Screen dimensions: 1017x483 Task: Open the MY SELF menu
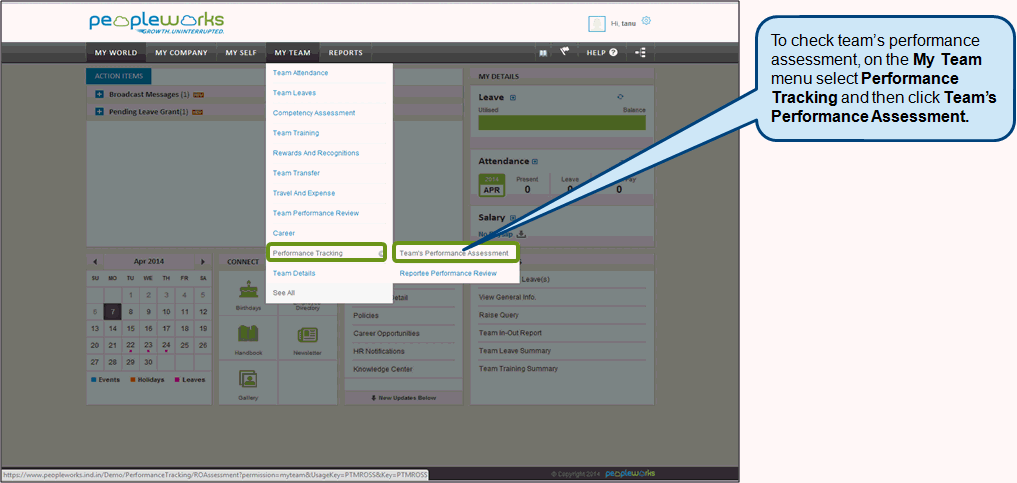pos(241,53)
